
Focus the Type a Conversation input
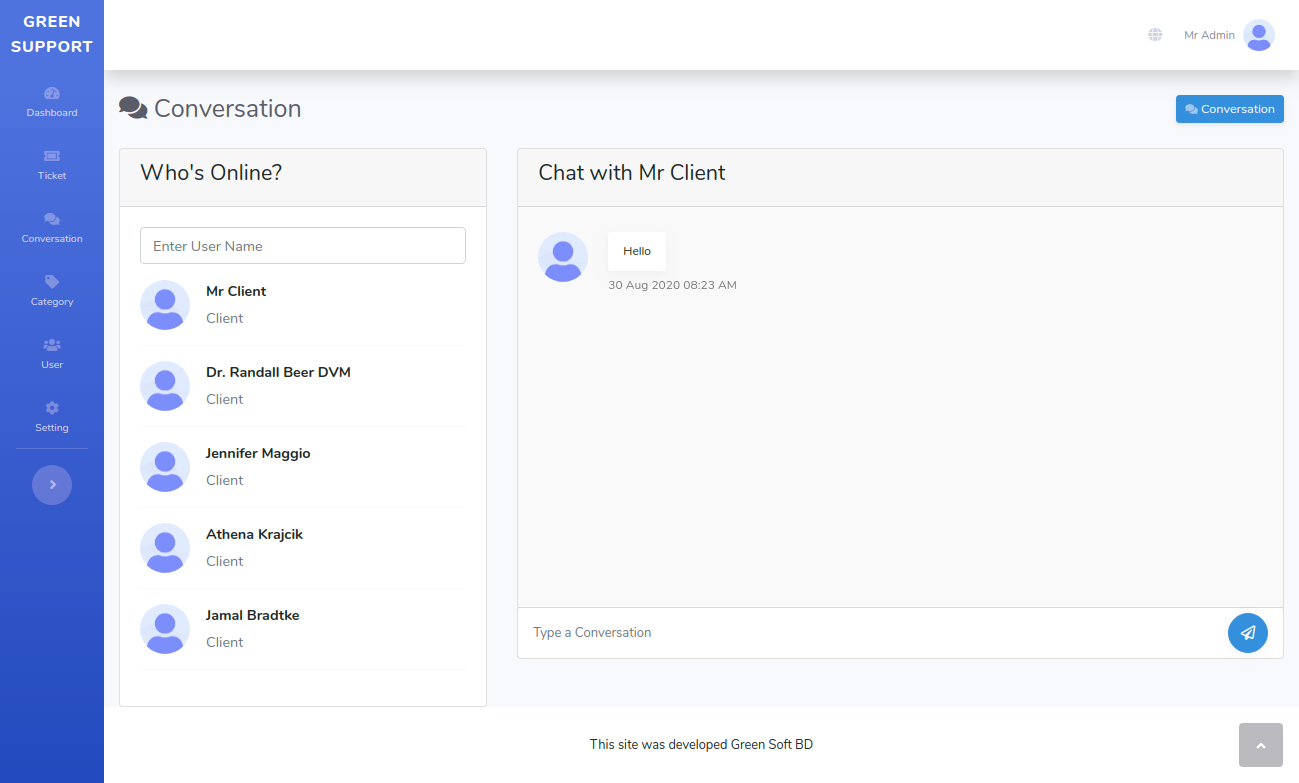click(870, 633)
